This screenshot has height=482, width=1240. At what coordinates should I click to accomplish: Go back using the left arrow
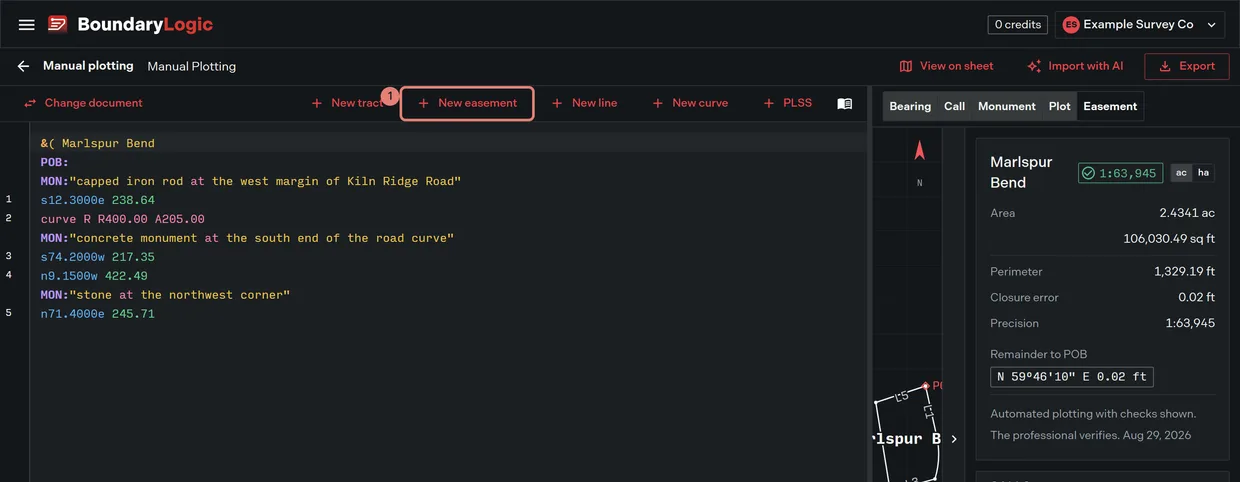[x=23, y=66]
